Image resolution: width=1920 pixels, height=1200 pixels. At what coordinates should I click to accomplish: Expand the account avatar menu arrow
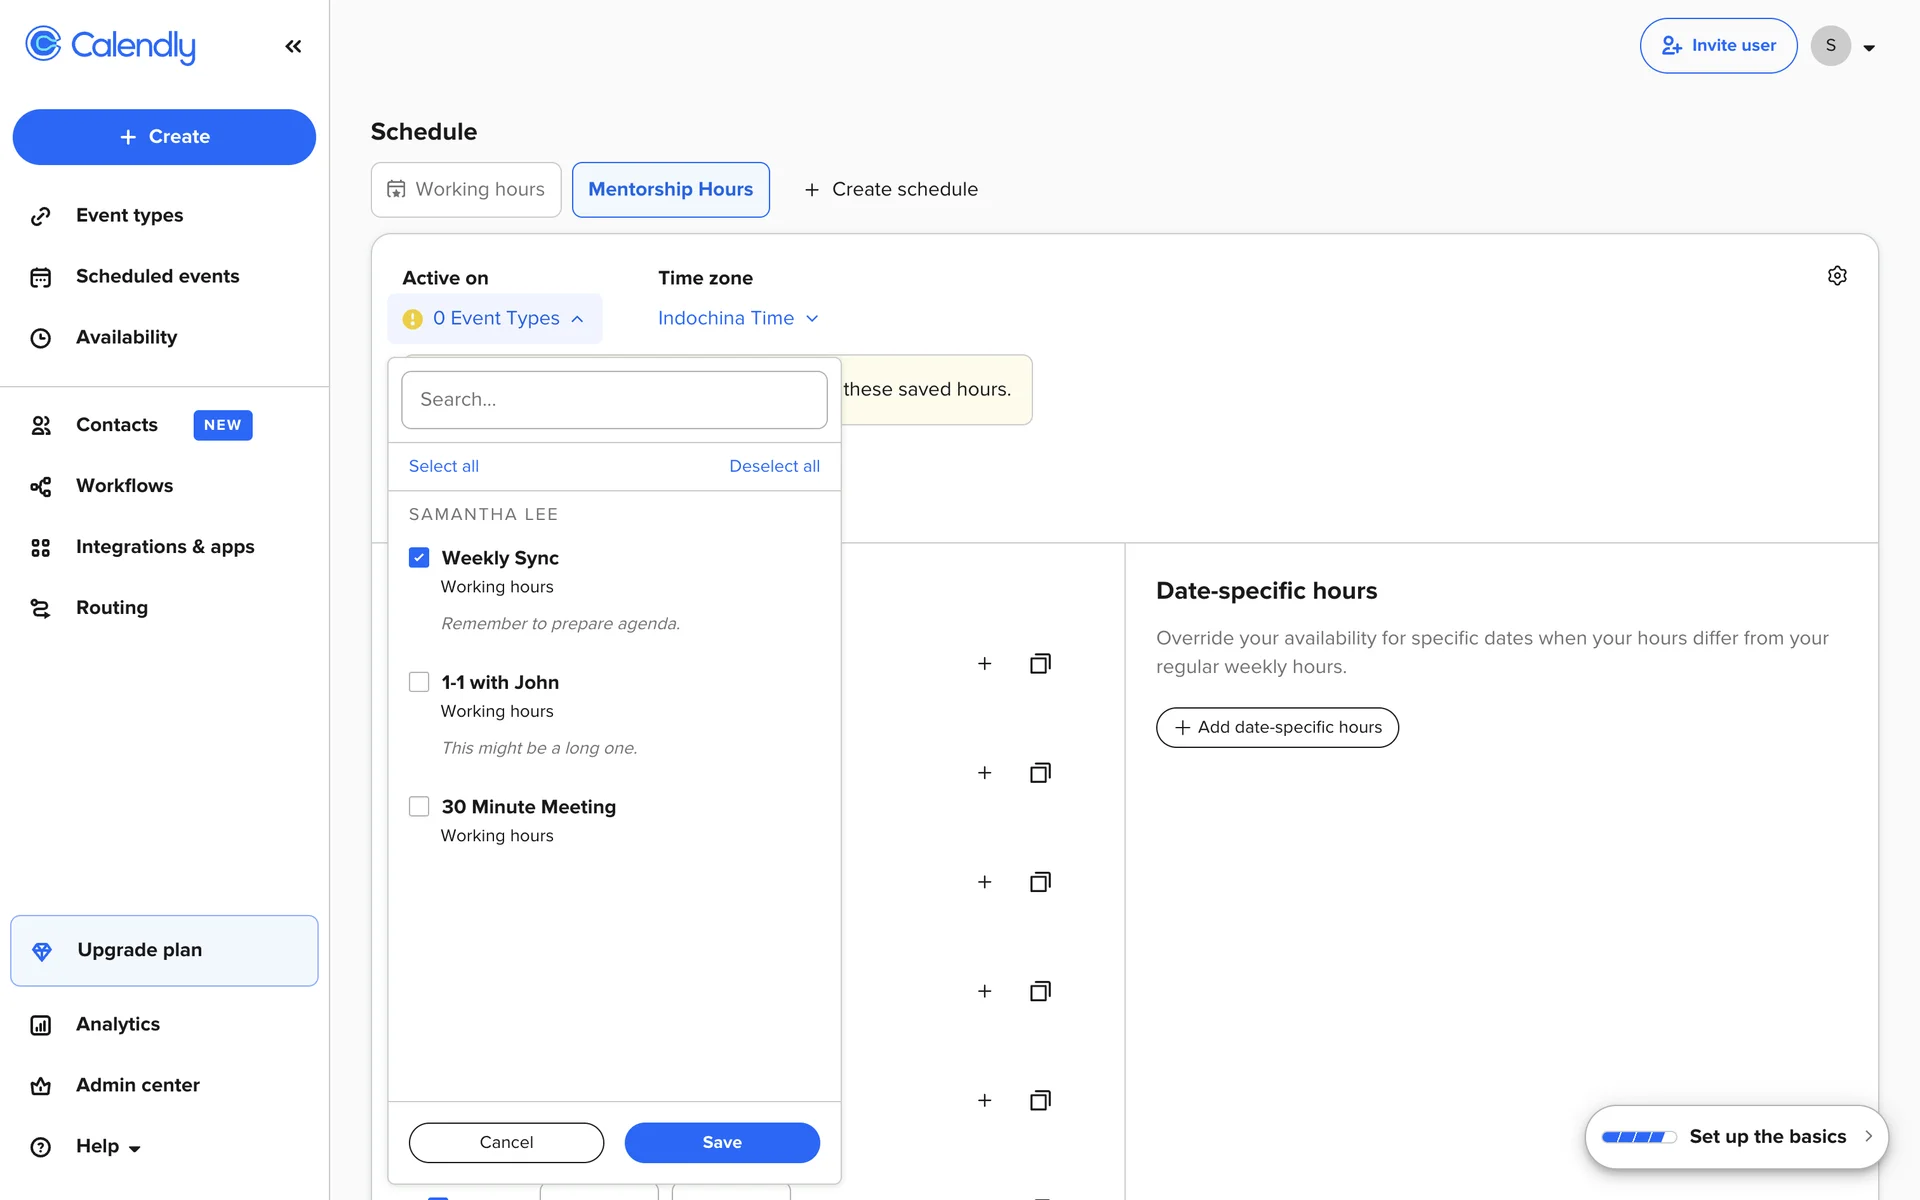(1869, 47)
